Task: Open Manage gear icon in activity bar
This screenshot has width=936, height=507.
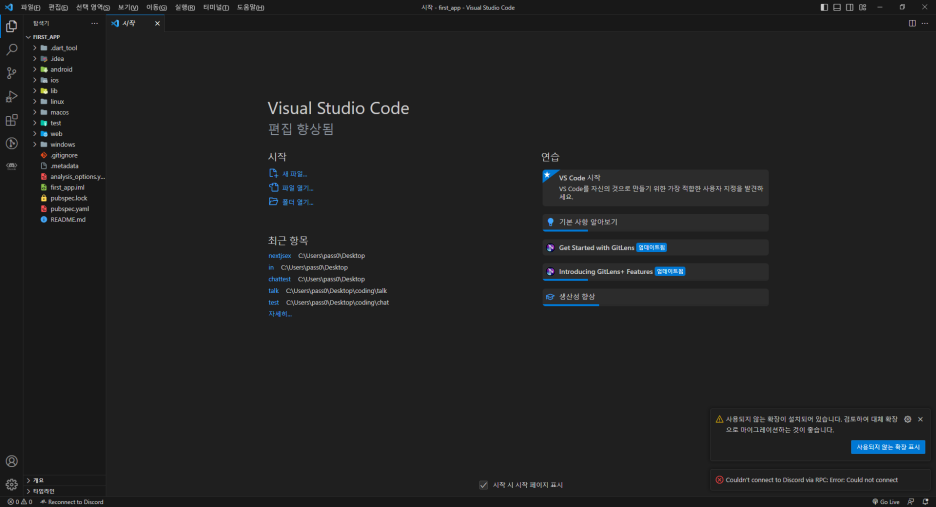Action: click(x=11, y=484)
